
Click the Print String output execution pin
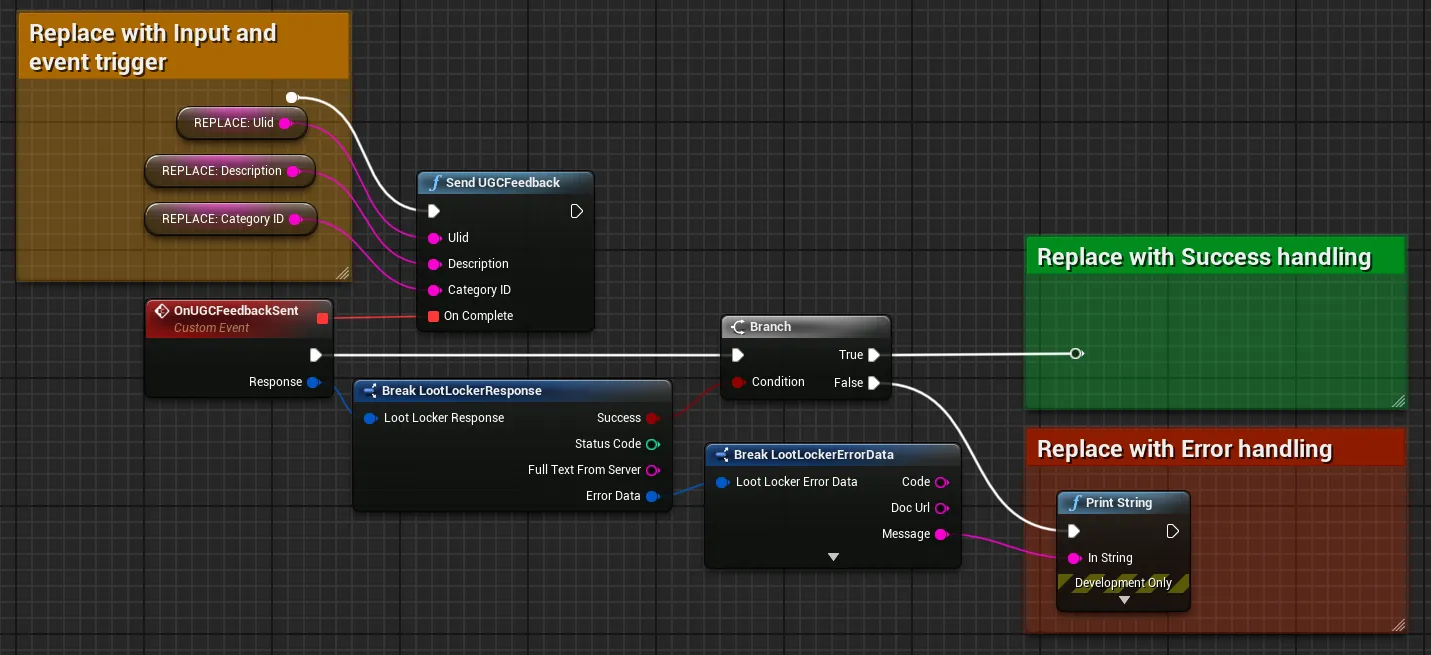coord(1173,531)
